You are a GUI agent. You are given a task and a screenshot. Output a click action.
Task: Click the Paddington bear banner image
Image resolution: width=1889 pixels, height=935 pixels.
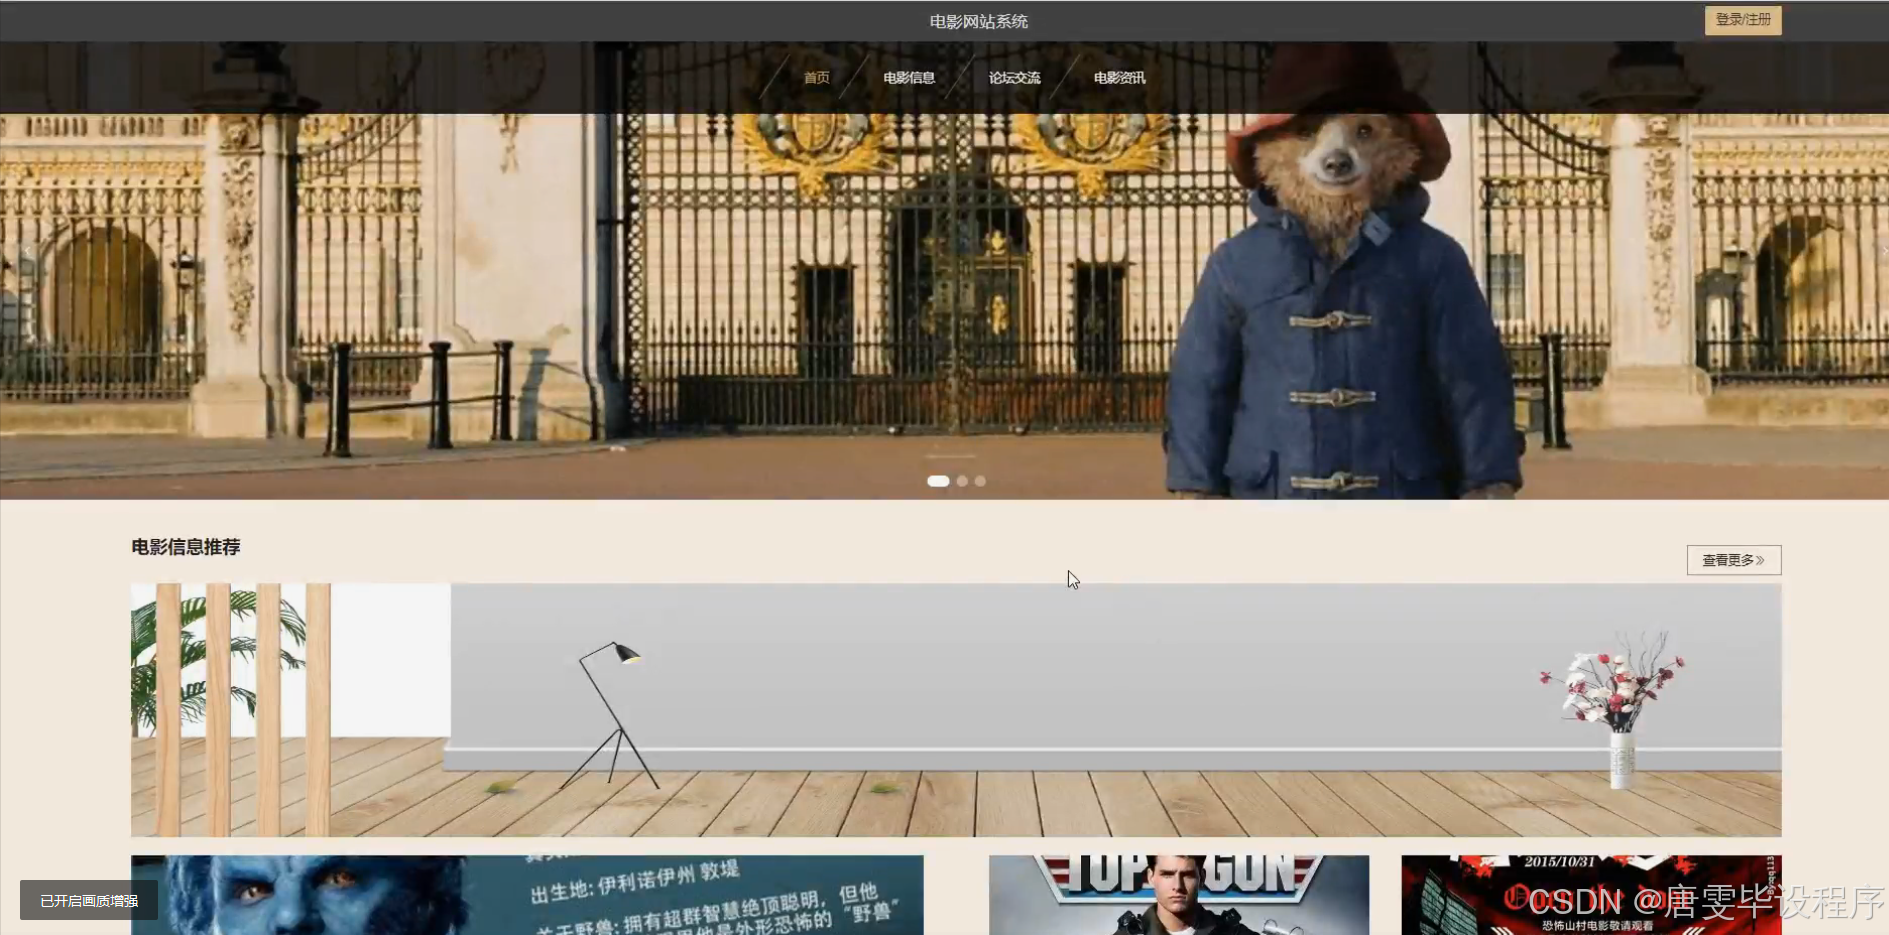pyautogui.click(x=944, y=270)
